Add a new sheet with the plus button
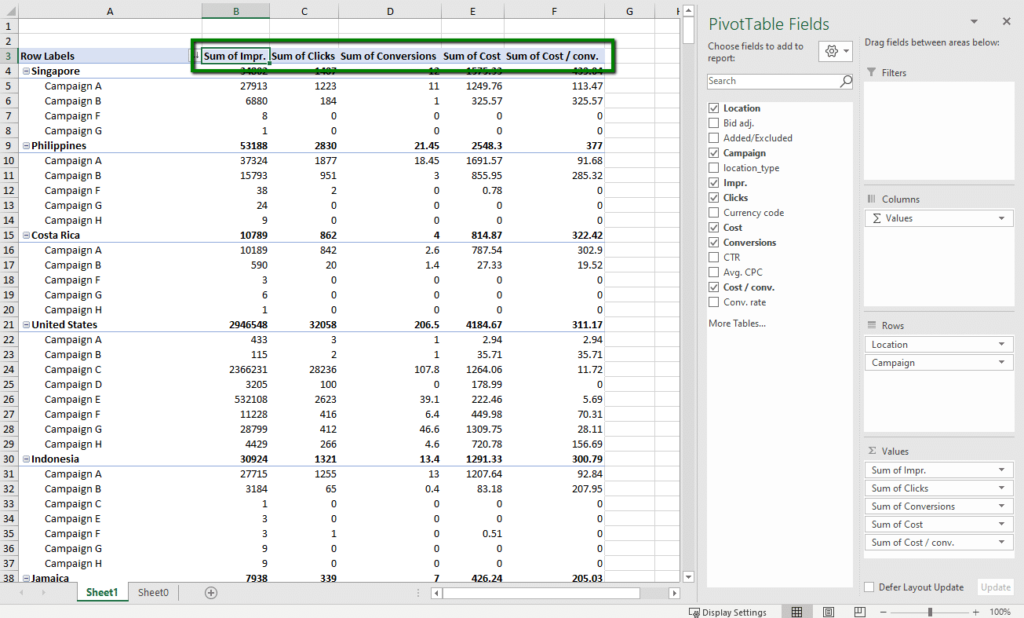Viewport: 1024px width, 618px height. pos(210,592)
